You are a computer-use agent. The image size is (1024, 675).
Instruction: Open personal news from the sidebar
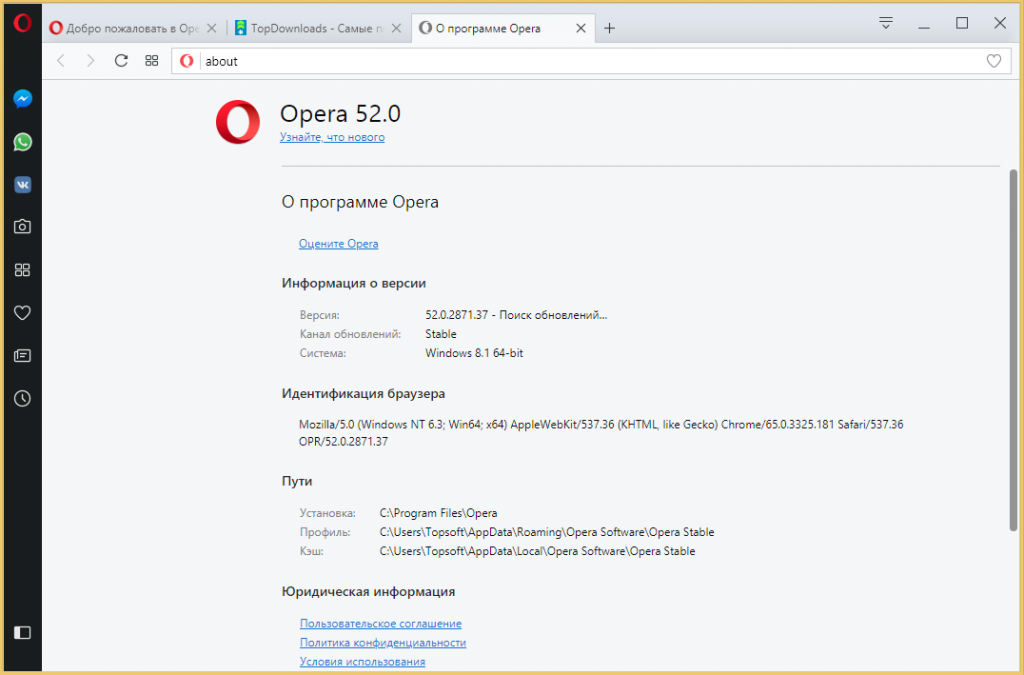22,356
